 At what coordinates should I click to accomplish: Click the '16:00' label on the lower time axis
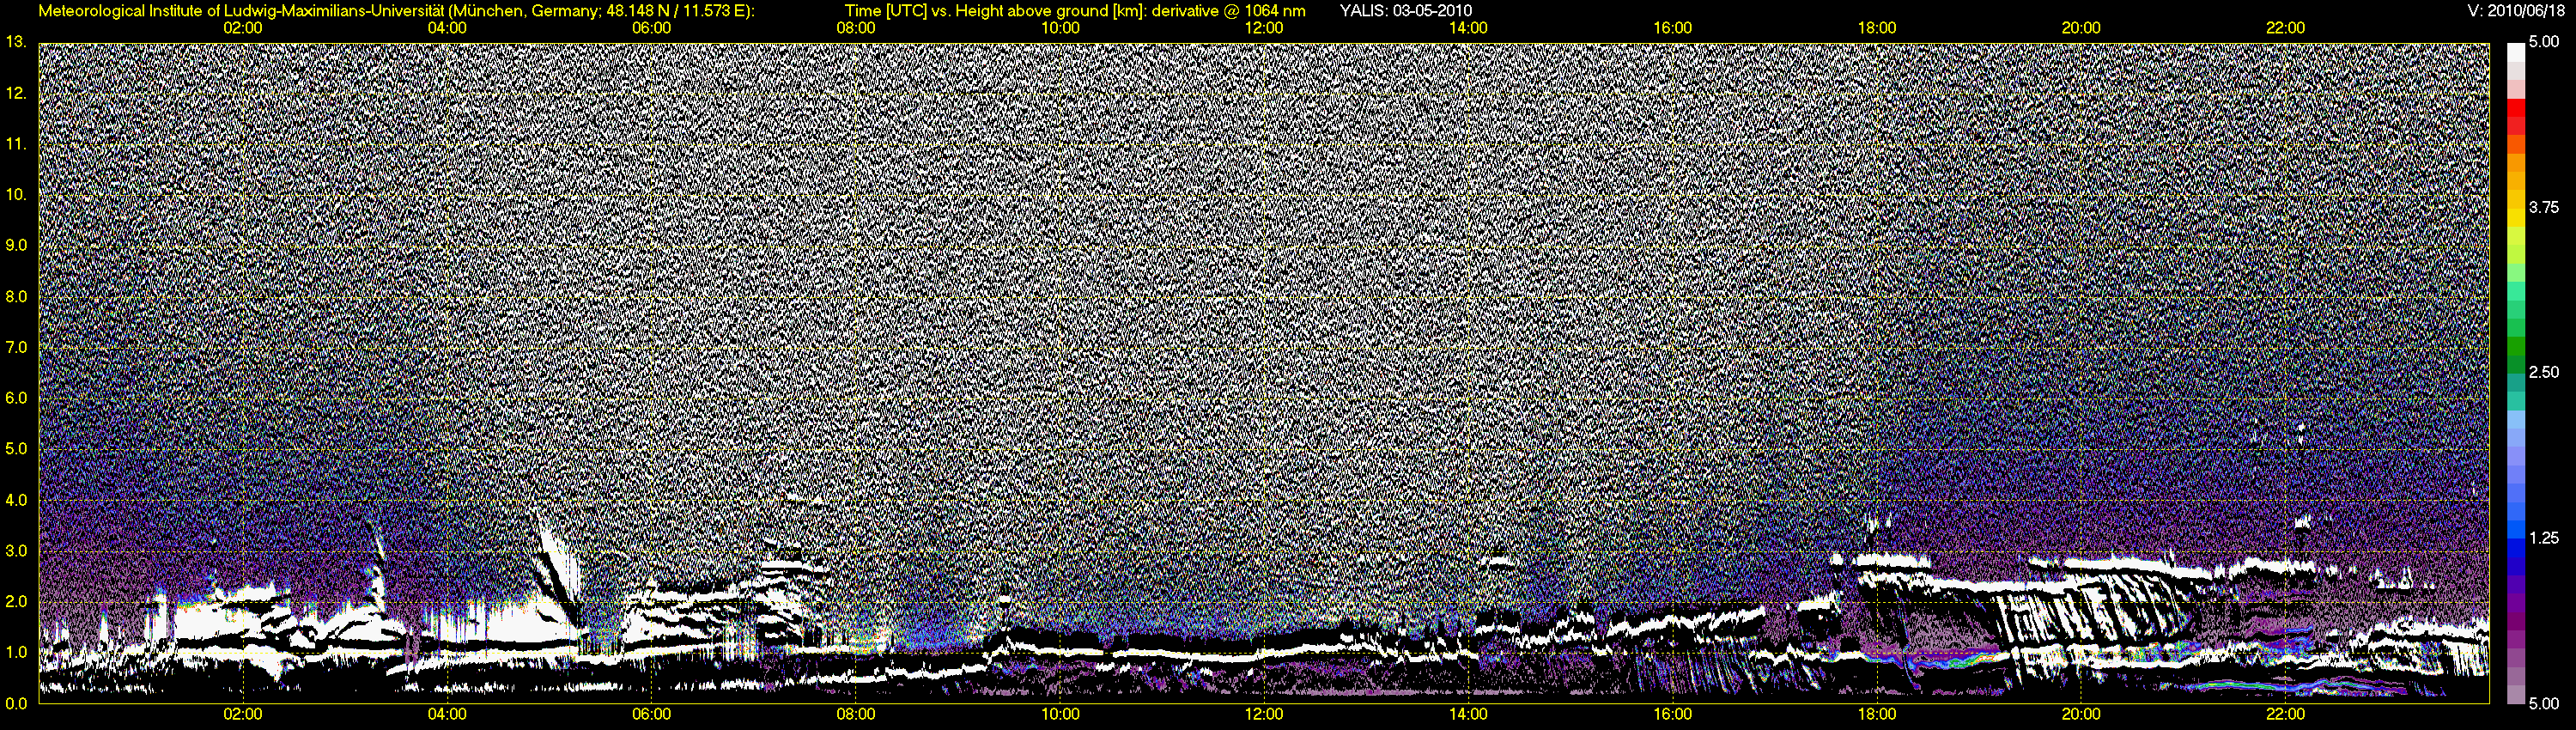click(x=1673, y=714)
